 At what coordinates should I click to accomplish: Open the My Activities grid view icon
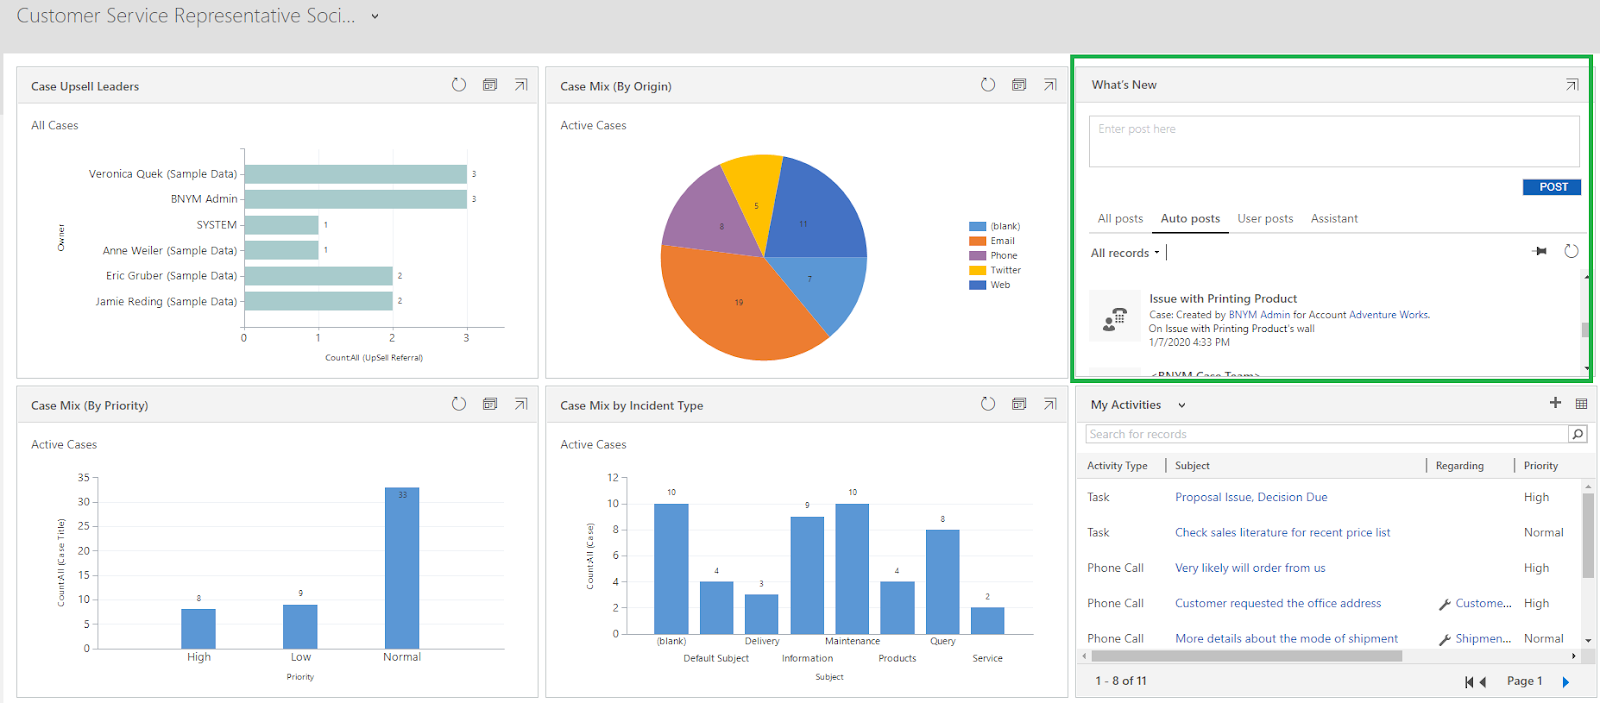[1581, 404]
